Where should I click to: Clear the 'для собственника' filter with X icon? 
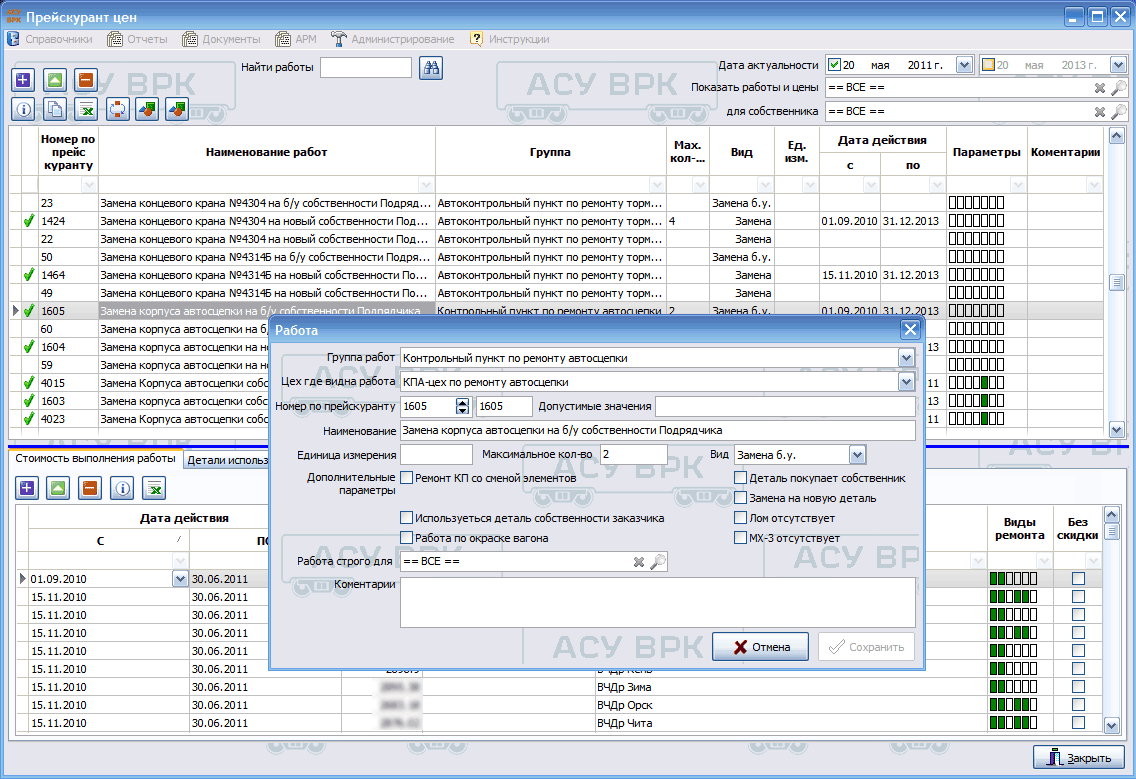click(x=1100, y=112)
